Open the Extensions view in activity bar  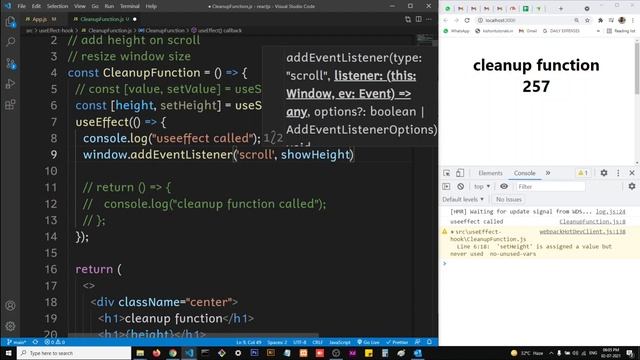(11, 104)
